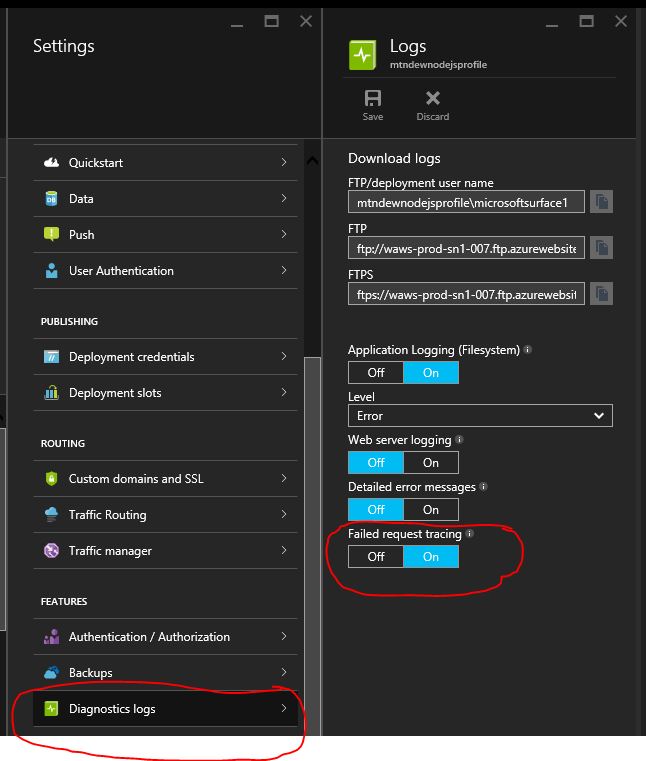This screenshot has width=646, height=761.
Task: Expand User Authentication with its chevron
Action: (x=284, y=270)
